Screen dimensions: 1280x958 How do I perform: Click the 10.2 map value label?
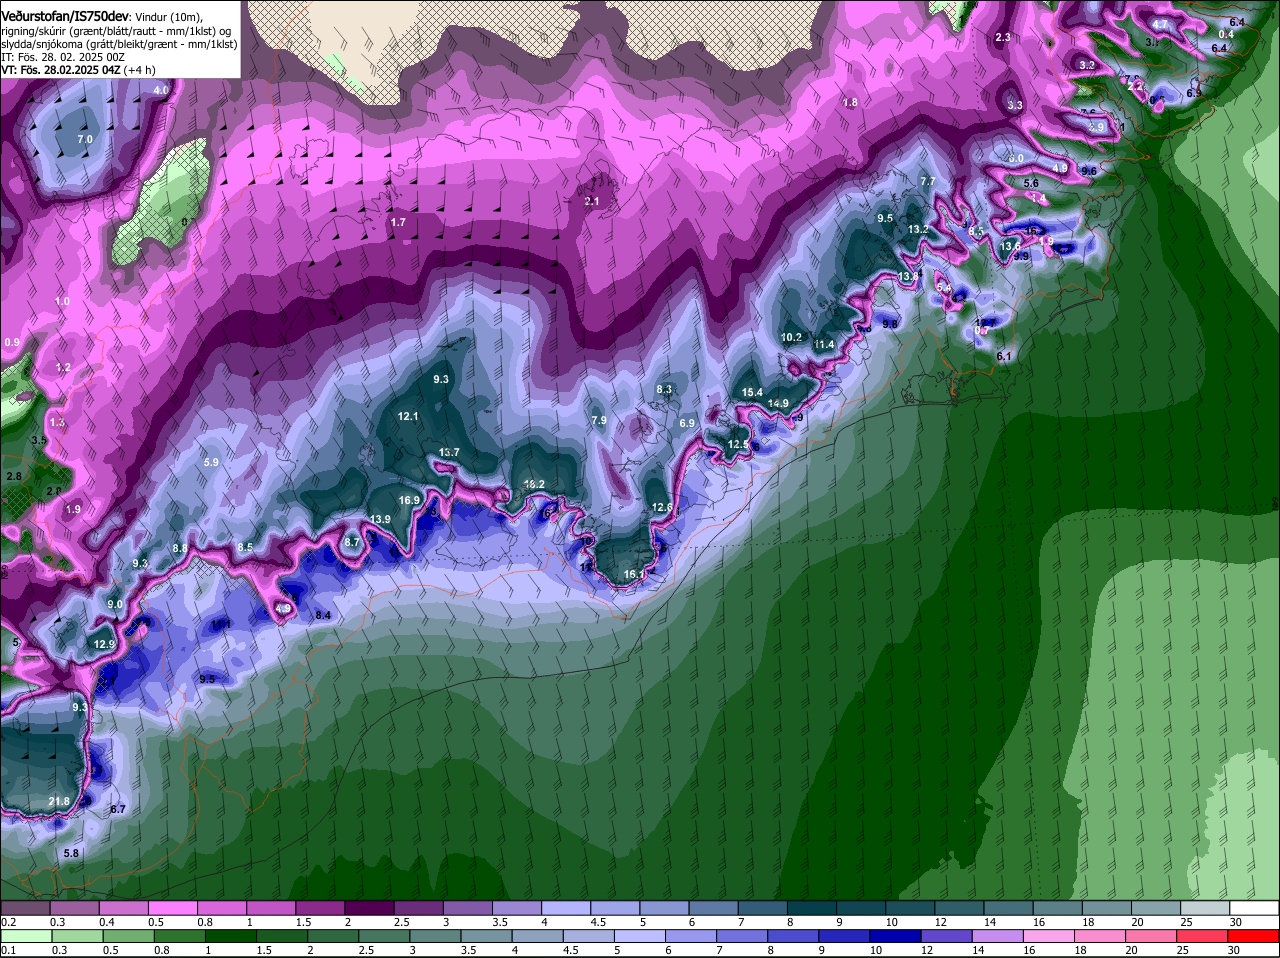(x=792, y=338)
